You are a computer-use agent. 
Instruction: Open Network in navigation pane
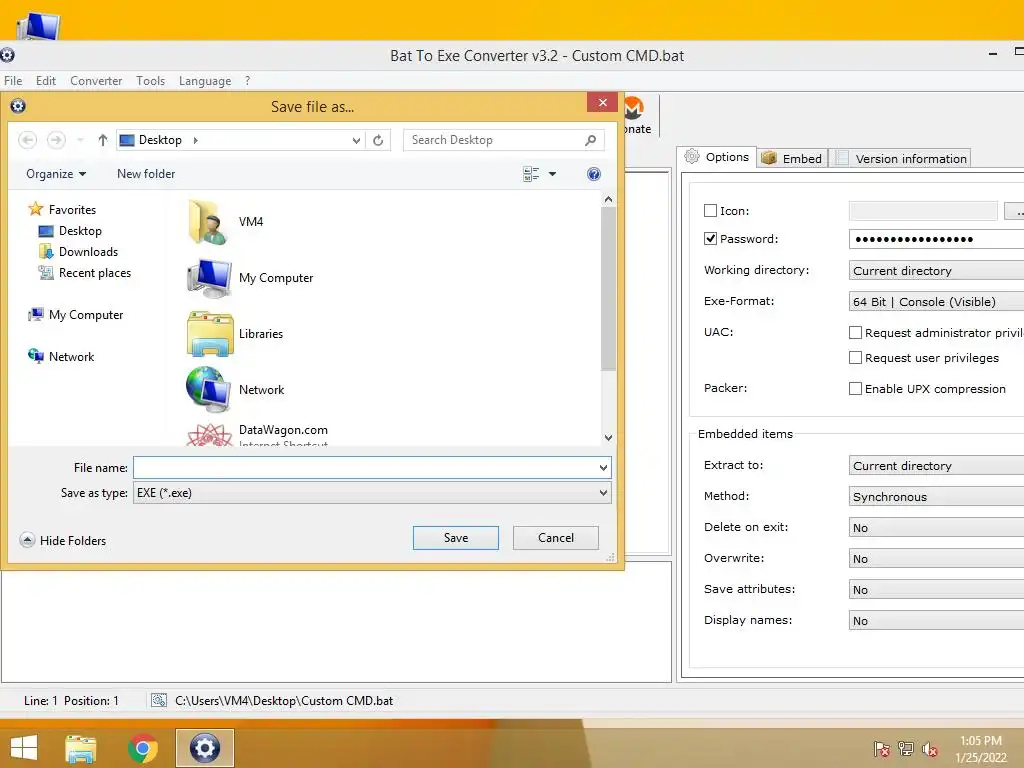coord(61,357)
